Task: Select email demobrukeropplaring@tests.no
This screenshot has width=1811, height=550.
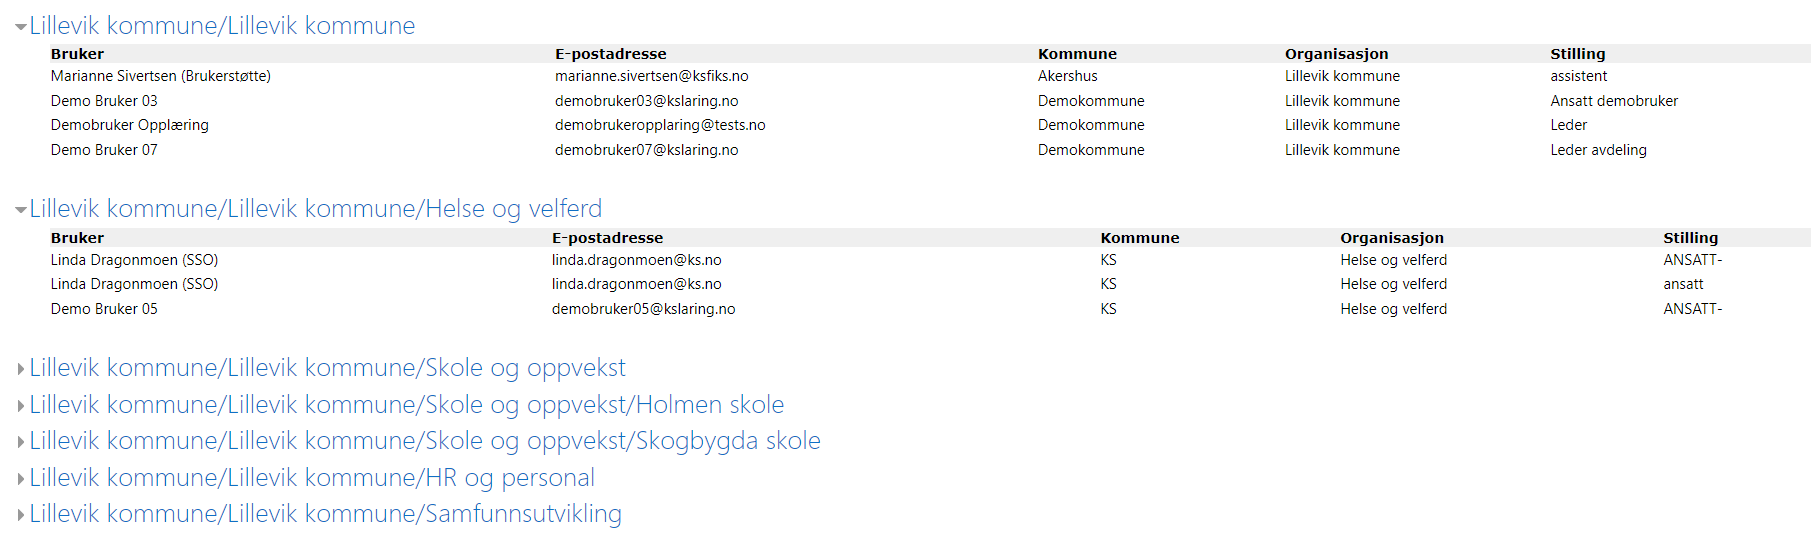Action: pos(660,125)
